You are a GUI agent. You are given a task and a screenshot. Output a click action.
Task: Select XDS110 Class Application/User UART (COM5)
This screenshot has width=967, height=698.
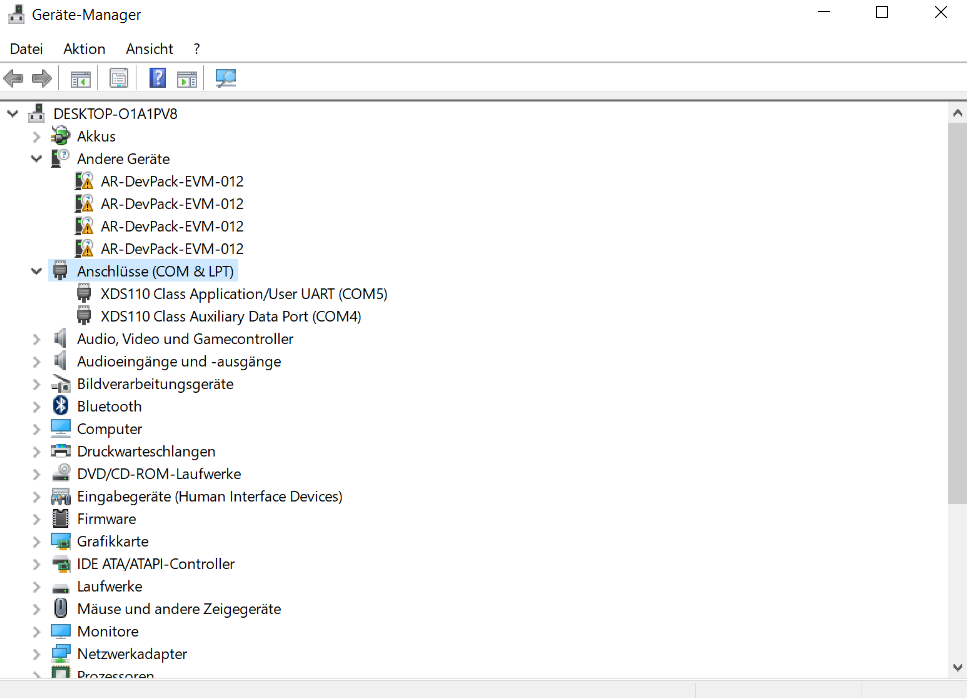(244, 294)
